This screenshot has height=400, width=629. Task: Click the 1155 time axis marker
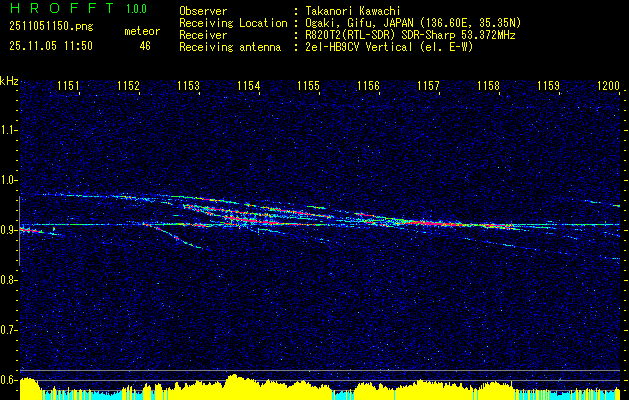point(308,86)
